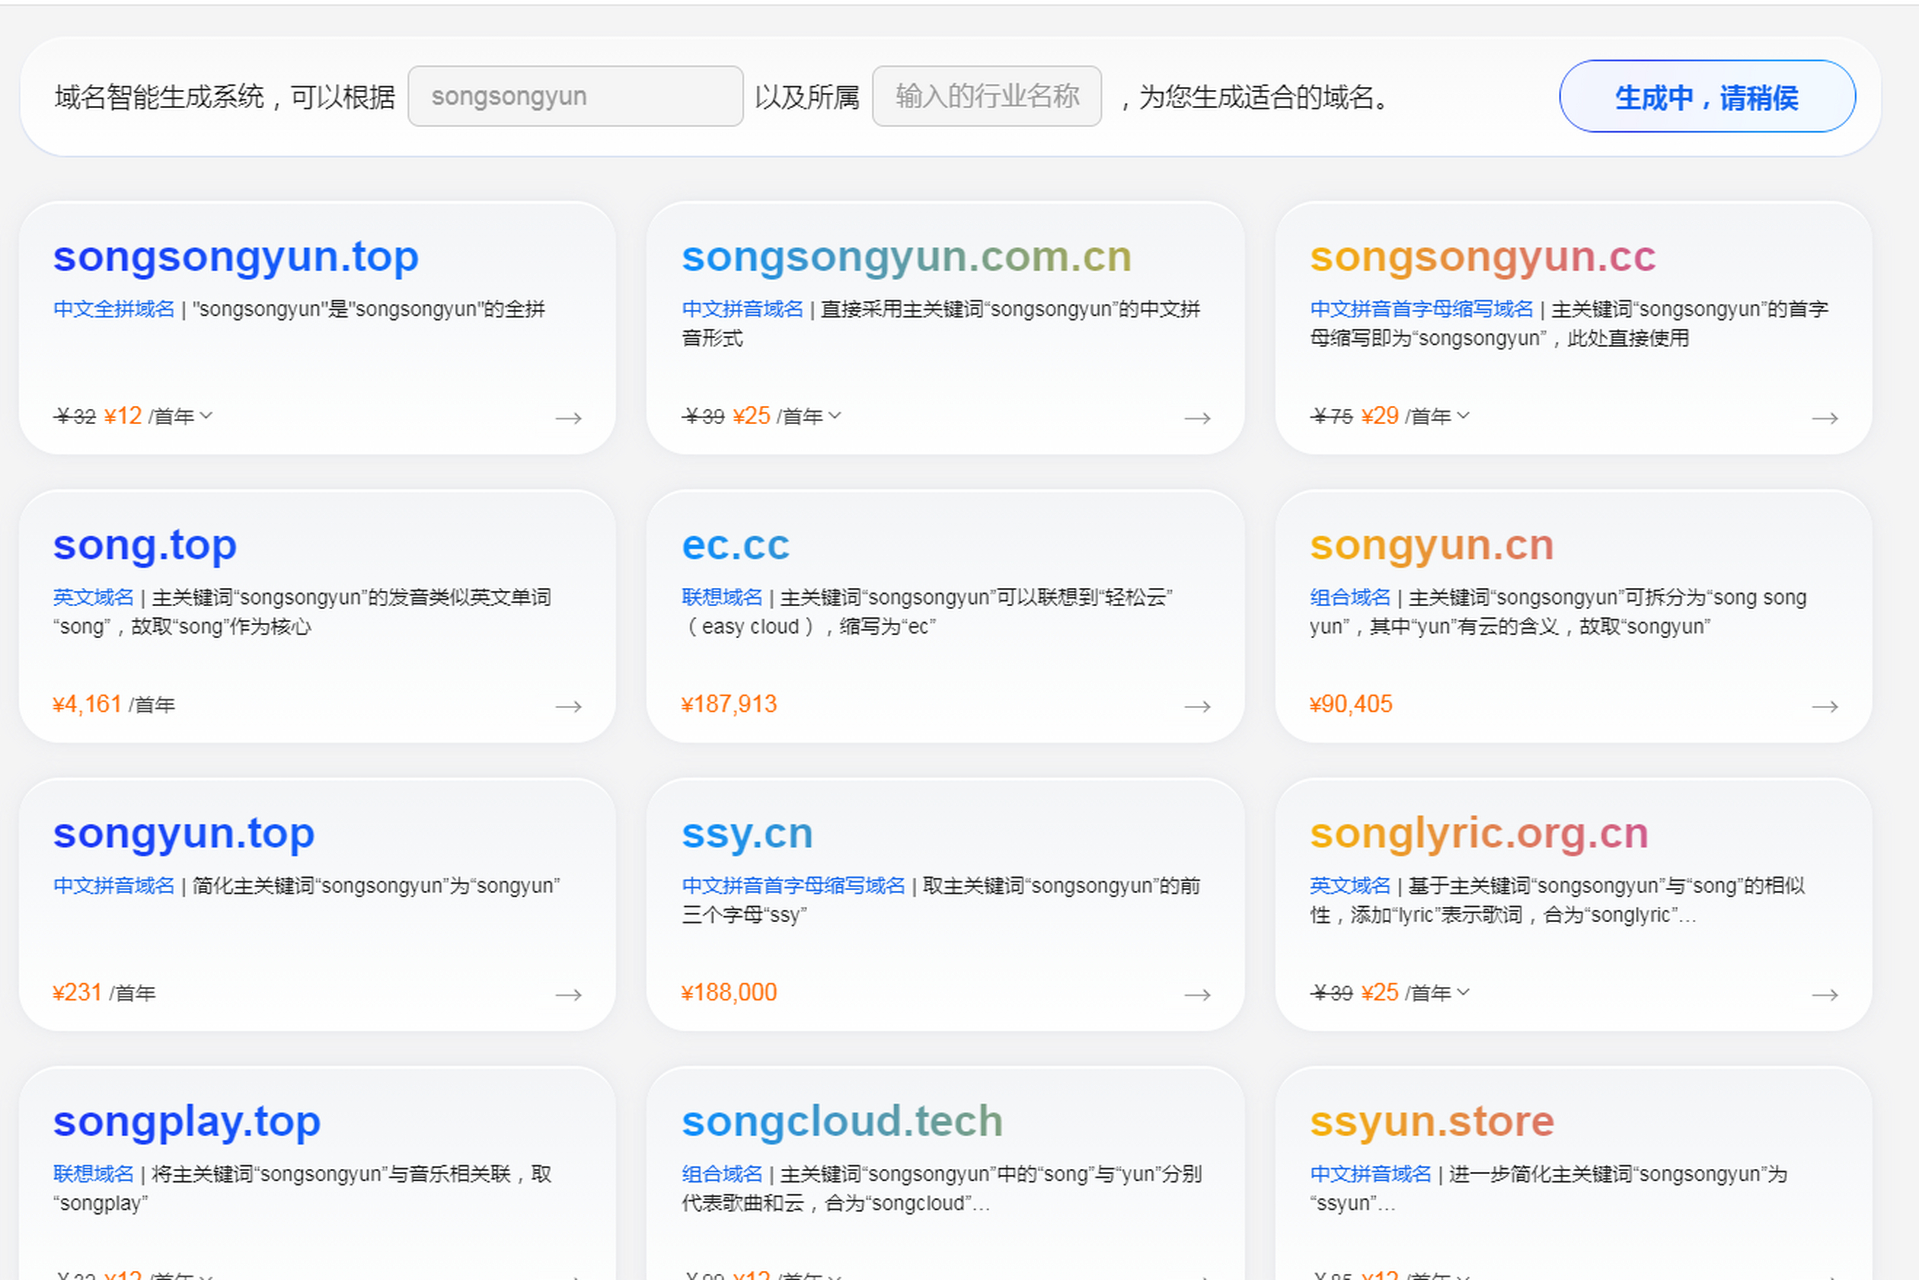Click the arrow icon on songyun.top card

pos(569,994)
